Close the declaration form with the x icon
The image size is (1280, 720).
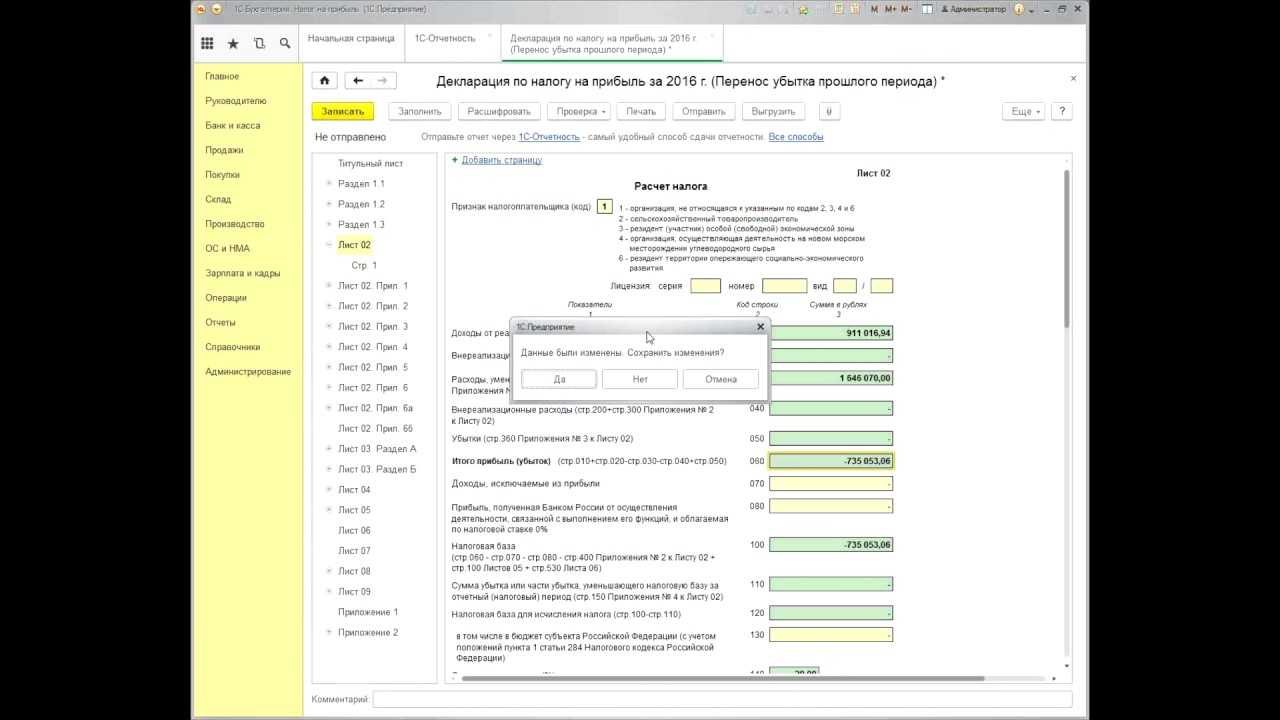tap(1073, 78)
